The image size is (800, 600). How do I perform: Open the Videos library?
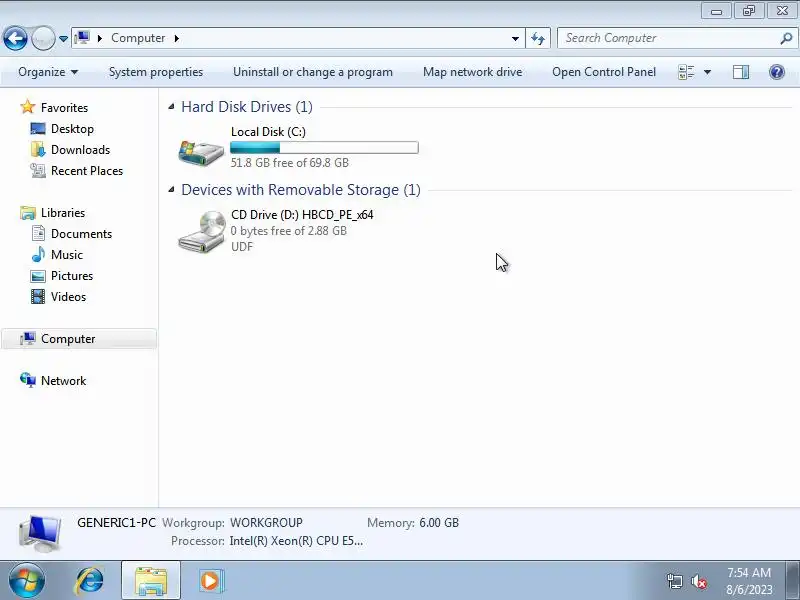(x=68, y=296)
